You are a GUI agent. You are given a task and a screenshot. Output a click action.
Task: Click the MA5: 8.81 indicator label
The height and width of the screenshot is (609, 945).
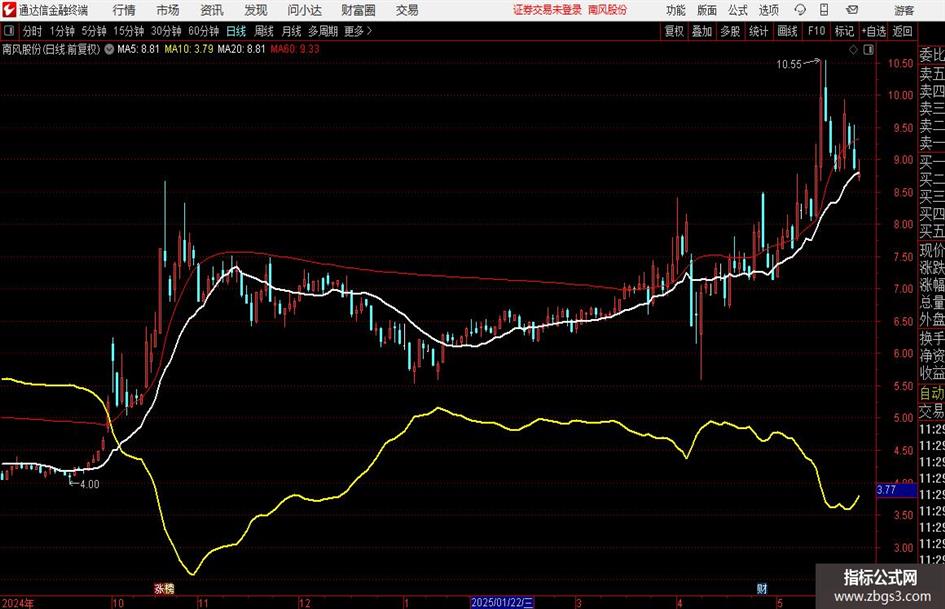(138, 49)
